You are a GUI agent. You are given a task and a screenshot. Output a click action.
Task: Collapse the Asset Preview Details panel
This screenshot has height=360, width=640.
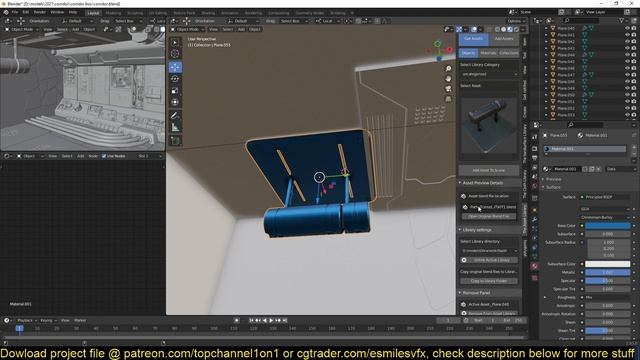pyautogui.click(x=460, y=183)
